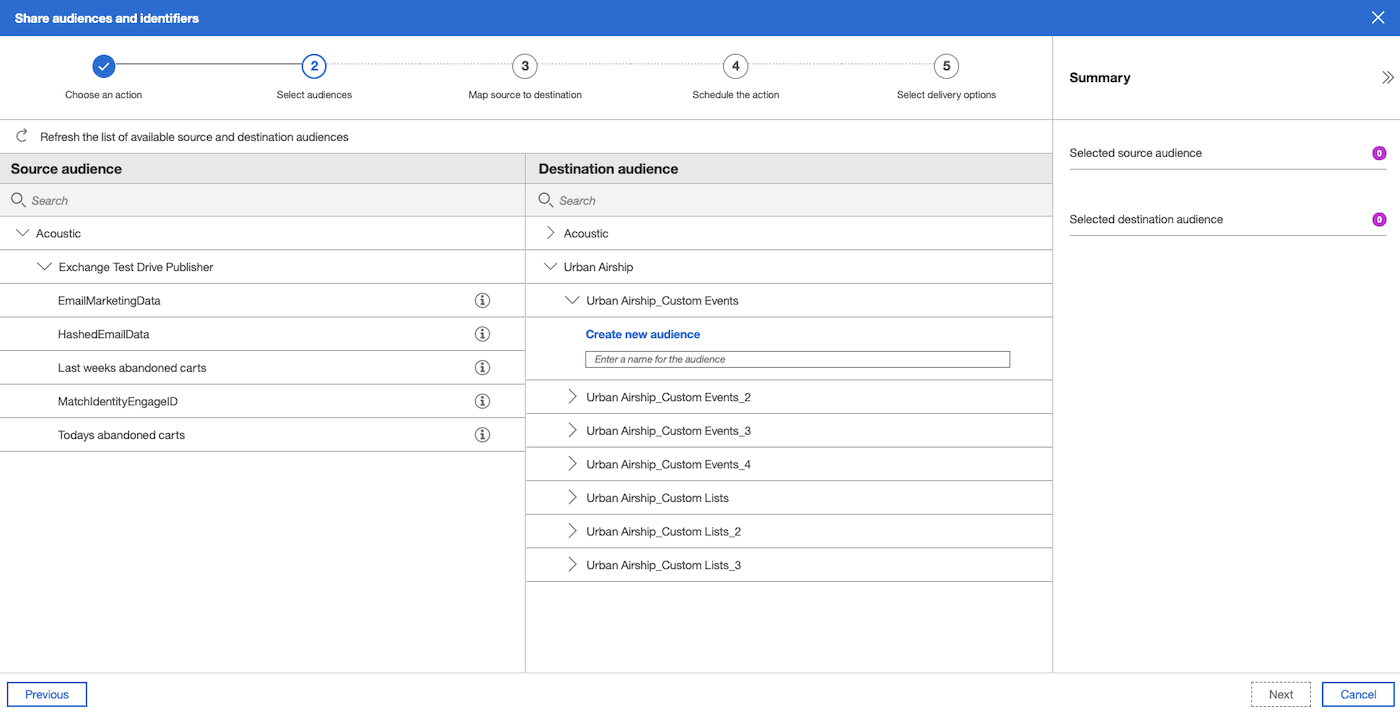1400x712 pixels.
Task: Click info icon for EmailMarketingData
Action: point(482,300)
